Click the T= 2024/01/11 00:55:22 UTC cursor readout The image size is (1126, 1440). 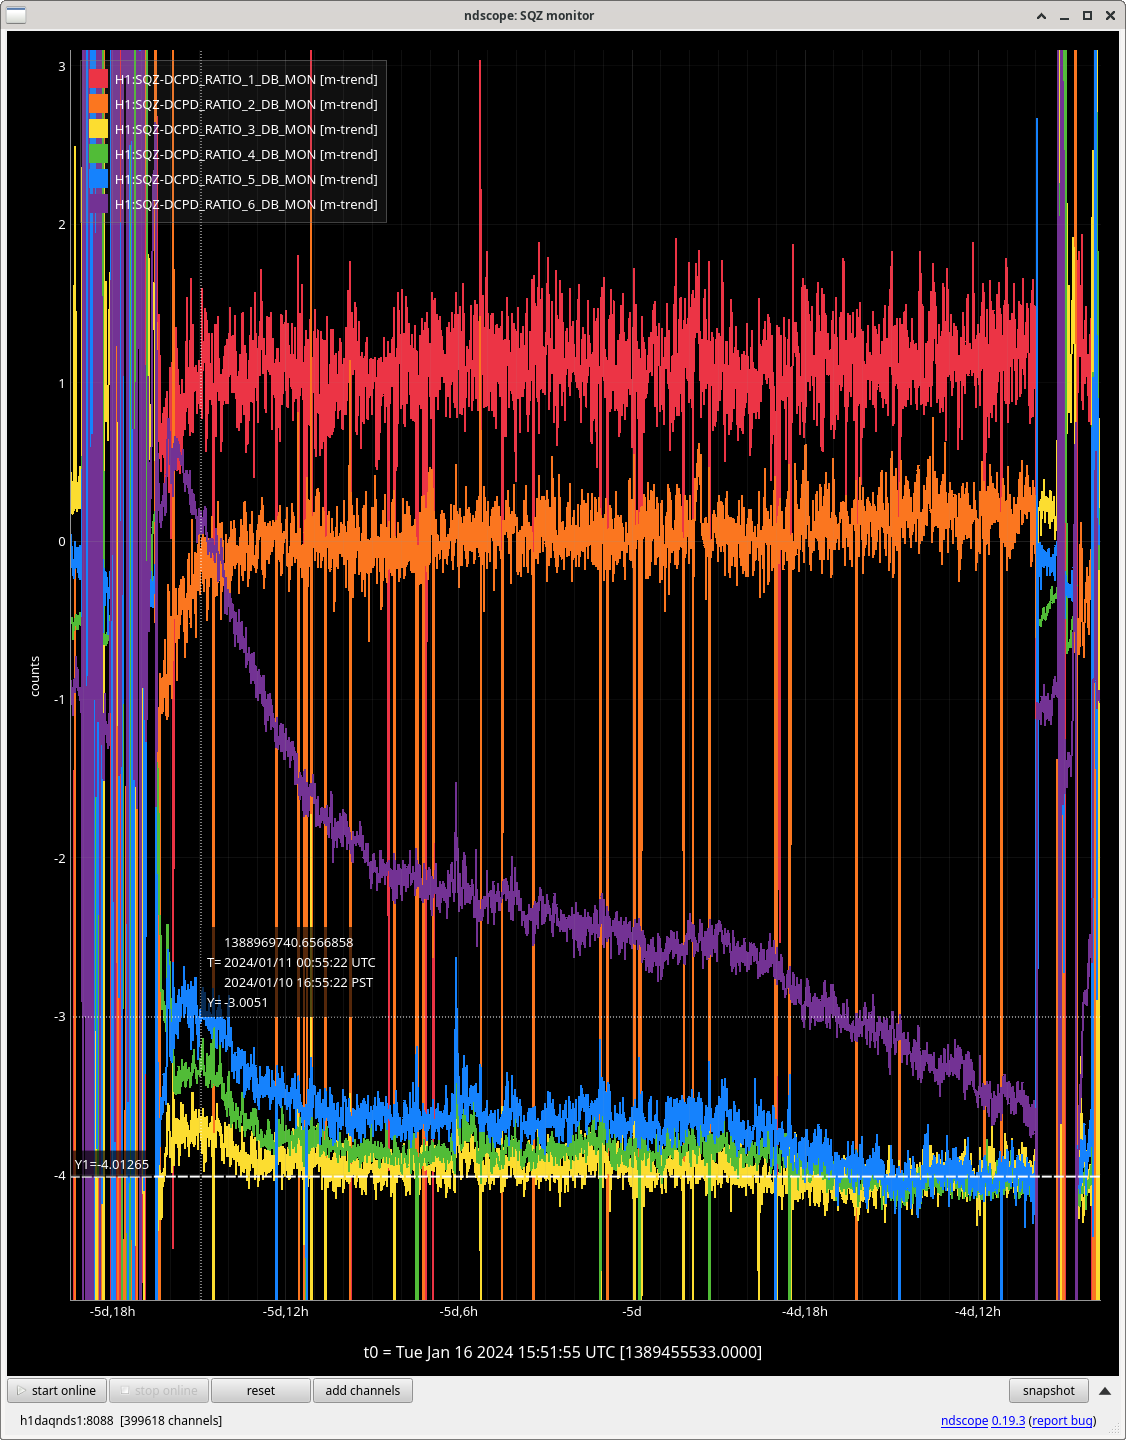pyautogui.click(x=291, y=962)
